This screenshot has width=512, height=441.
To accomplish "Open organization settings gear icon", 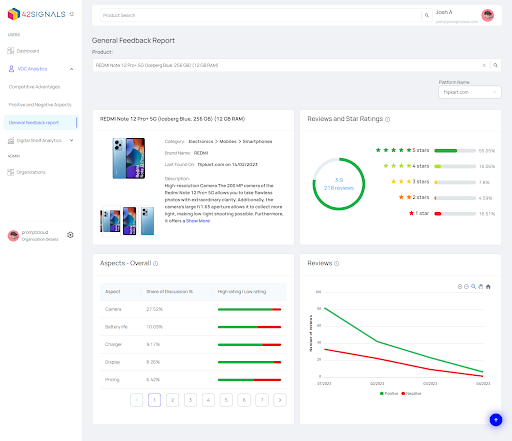I will [x=70, y=235].
